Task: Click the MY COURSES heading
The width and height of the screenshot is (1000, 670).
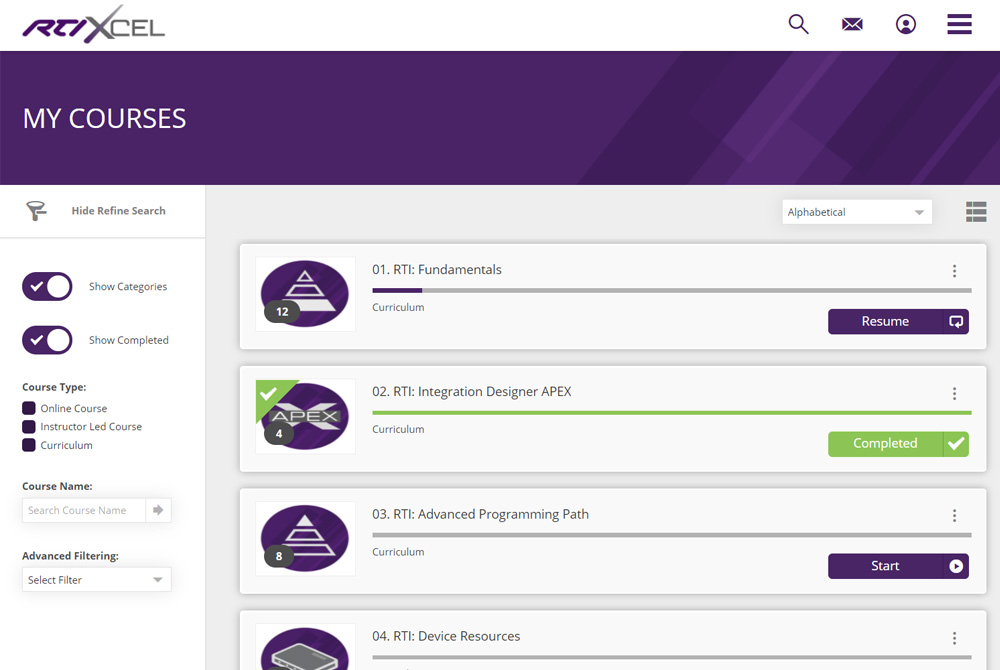Action: (x=104, y=119)
